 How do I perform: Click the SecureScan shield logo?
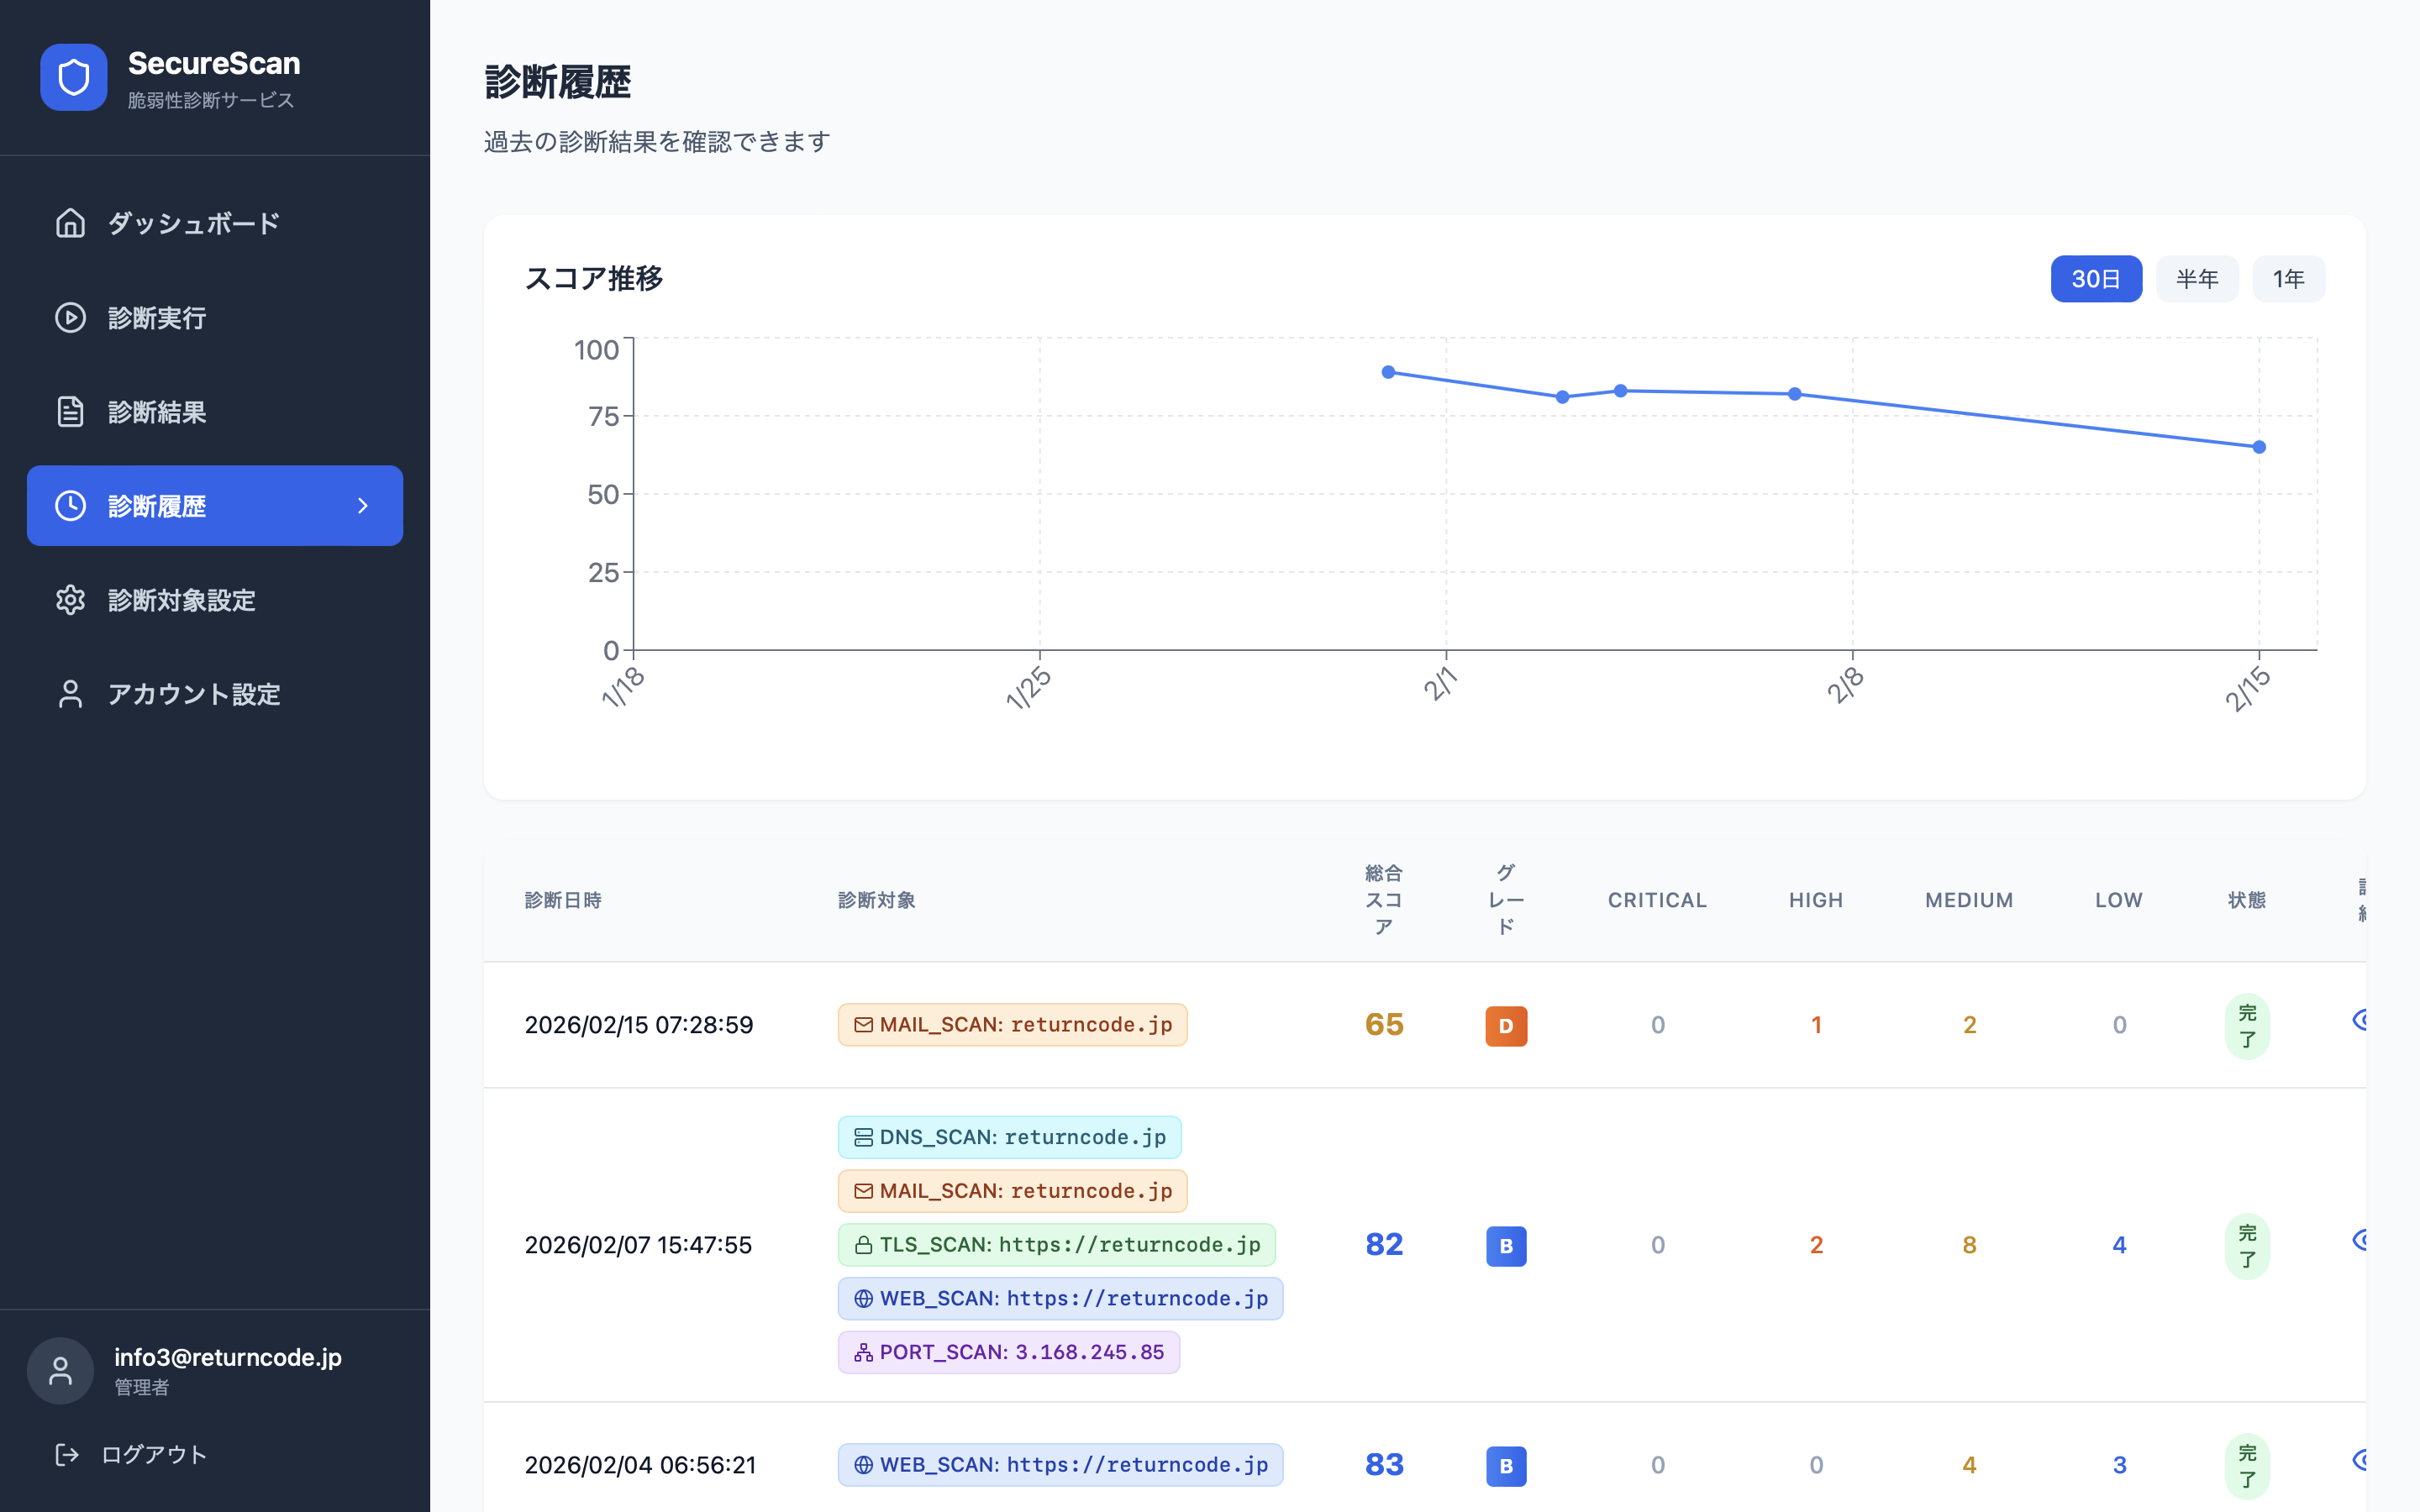[74, 77]
